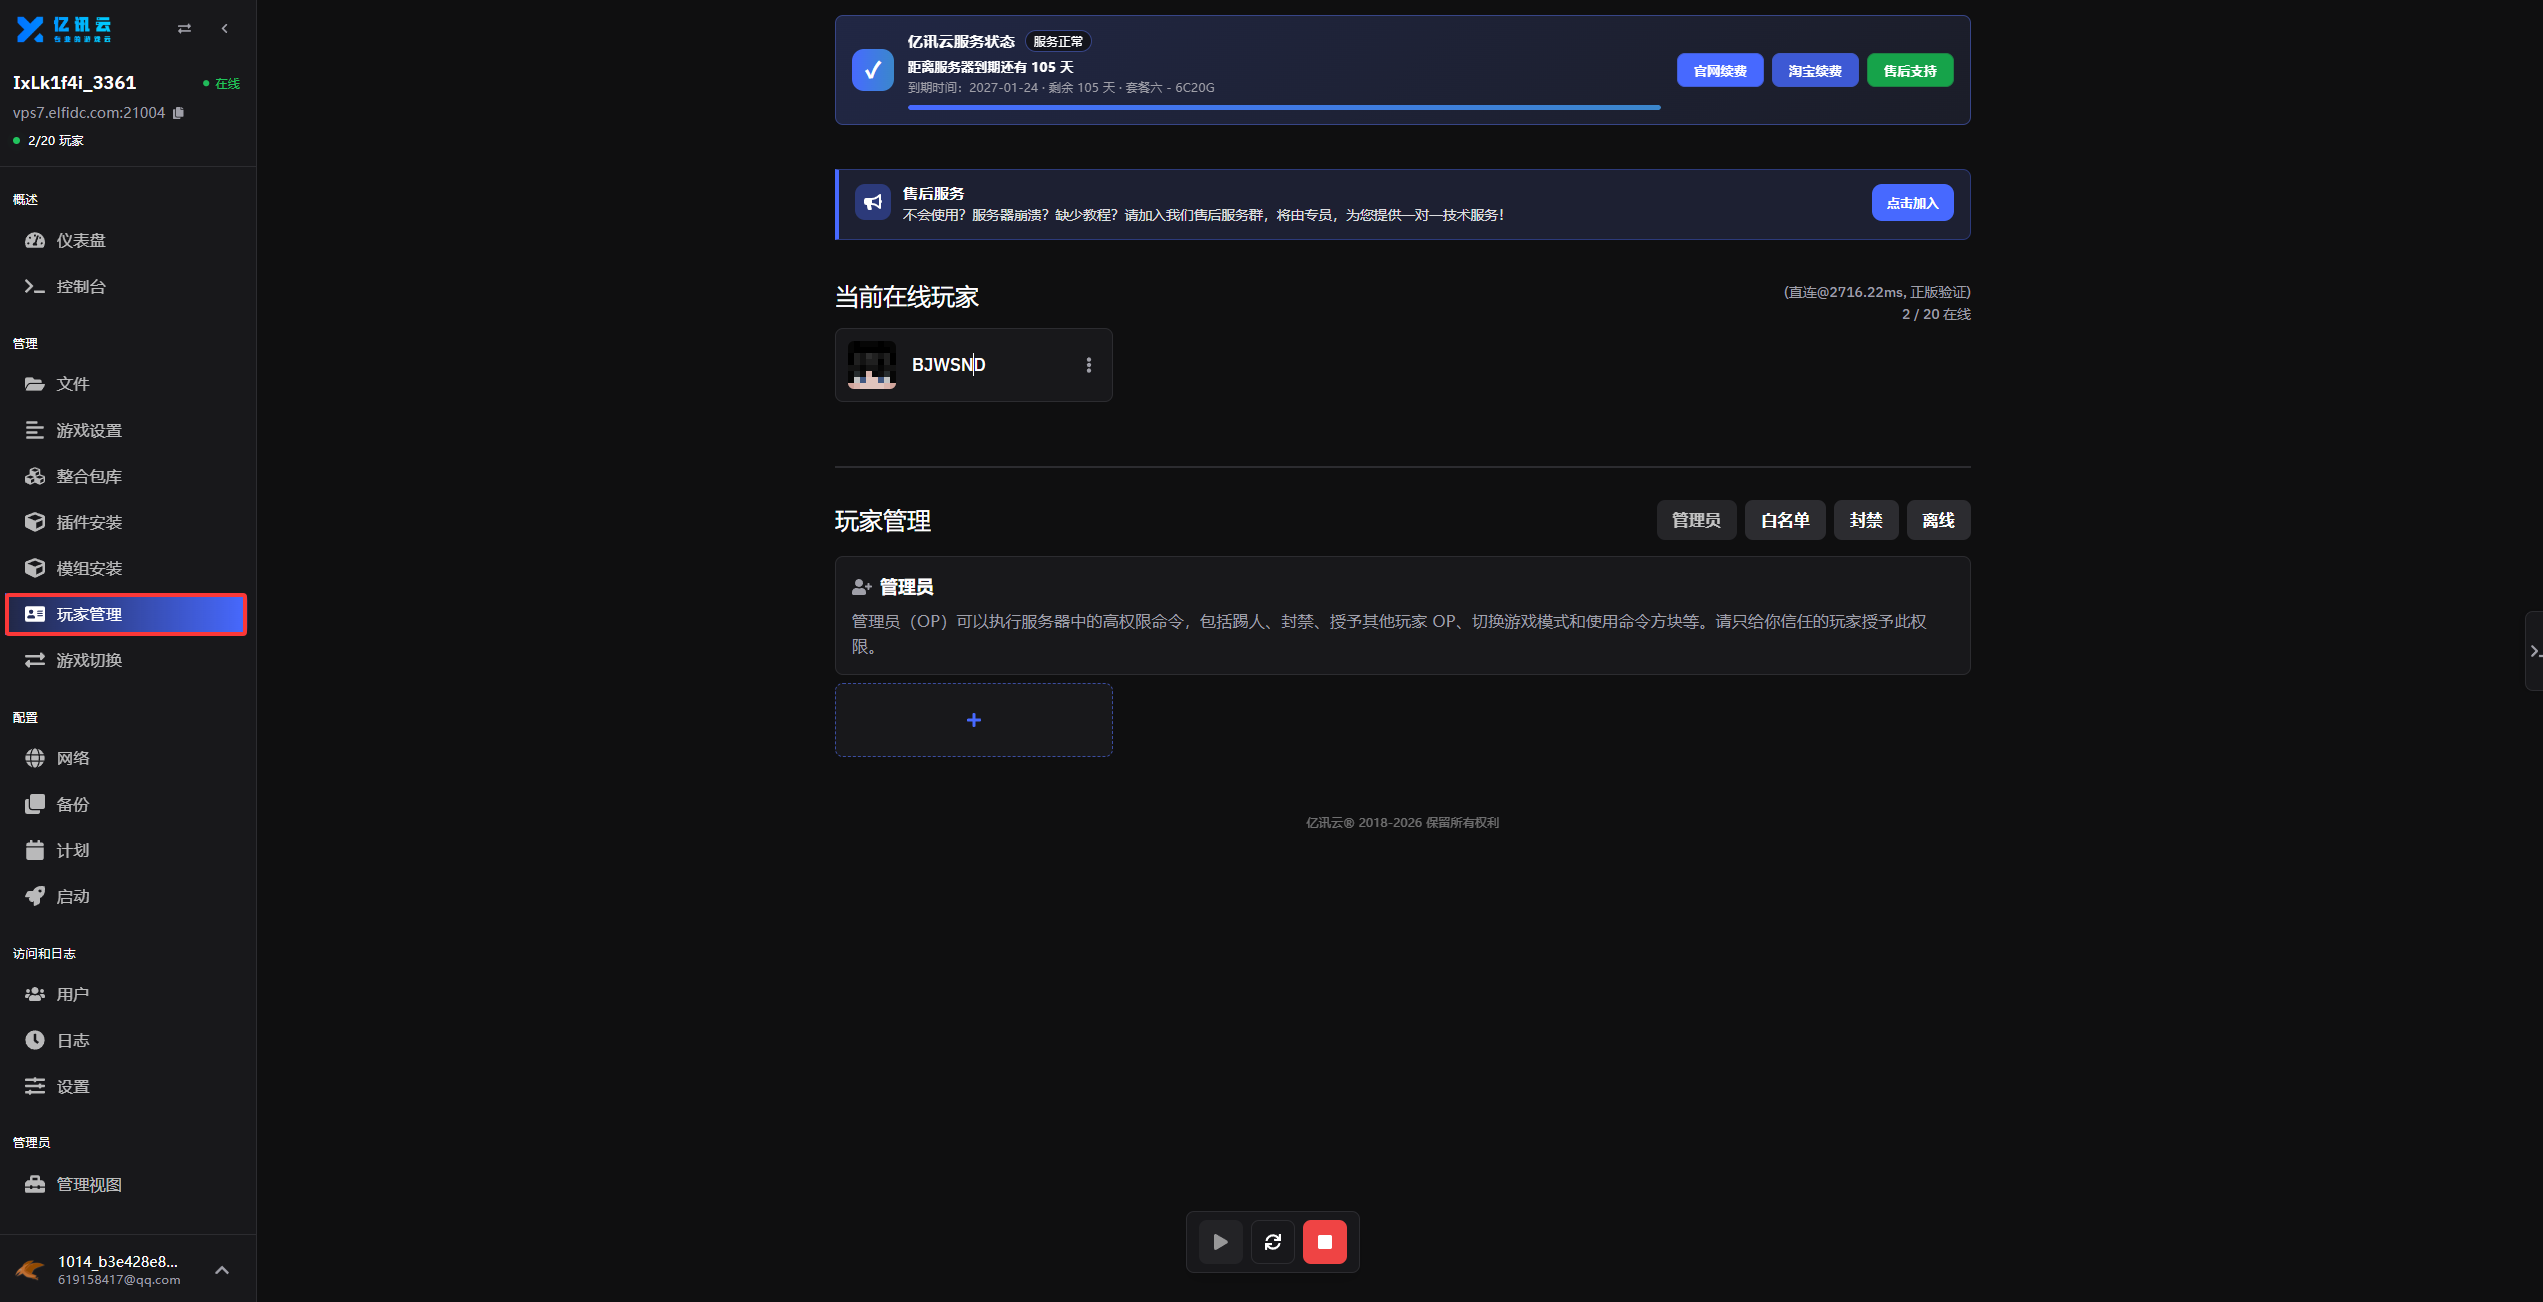Screen dimensions: 2543x1302
Task: Click the Schedule calendar icon (计划)
Action: click(35, 850)
